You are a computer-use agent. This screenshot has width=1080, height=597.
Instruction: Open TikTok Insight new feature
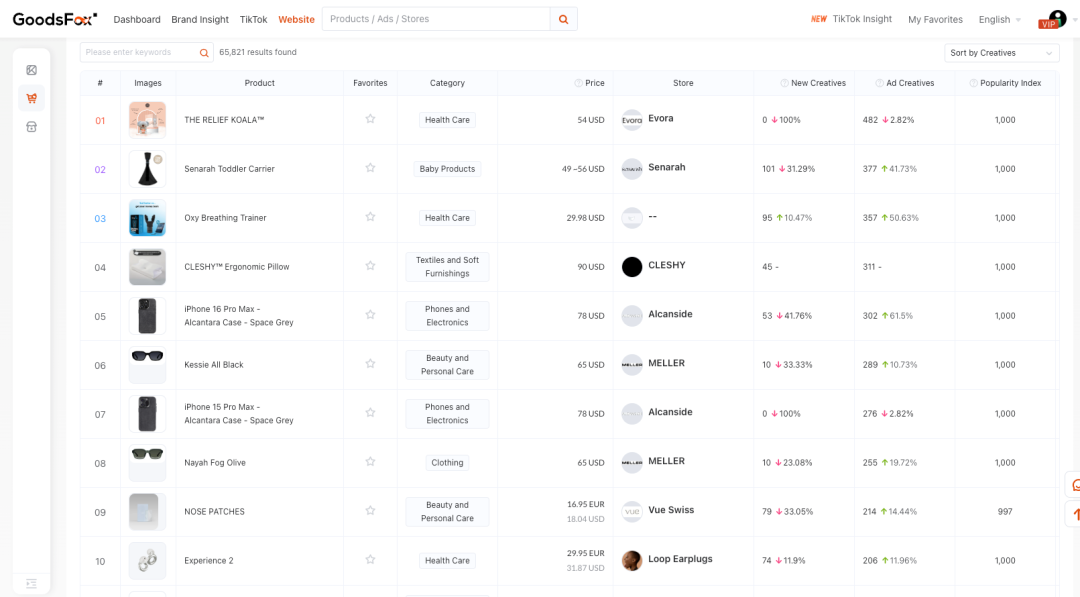851,19
